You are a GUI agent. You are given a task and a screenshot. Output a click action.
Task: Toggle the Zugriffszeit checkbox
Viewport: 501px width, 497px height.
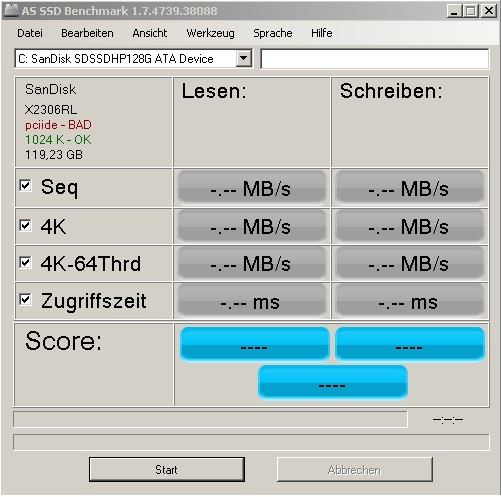click(25, 299)
